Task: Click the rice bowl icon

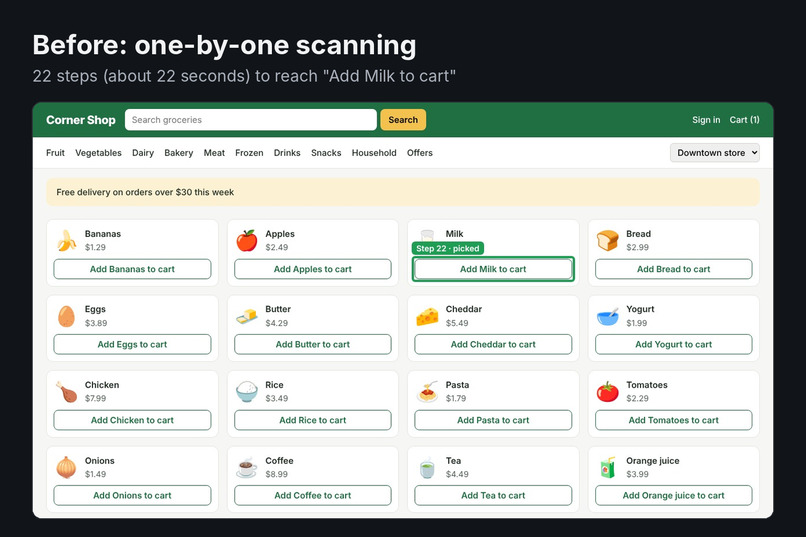Action: point(247,392)
